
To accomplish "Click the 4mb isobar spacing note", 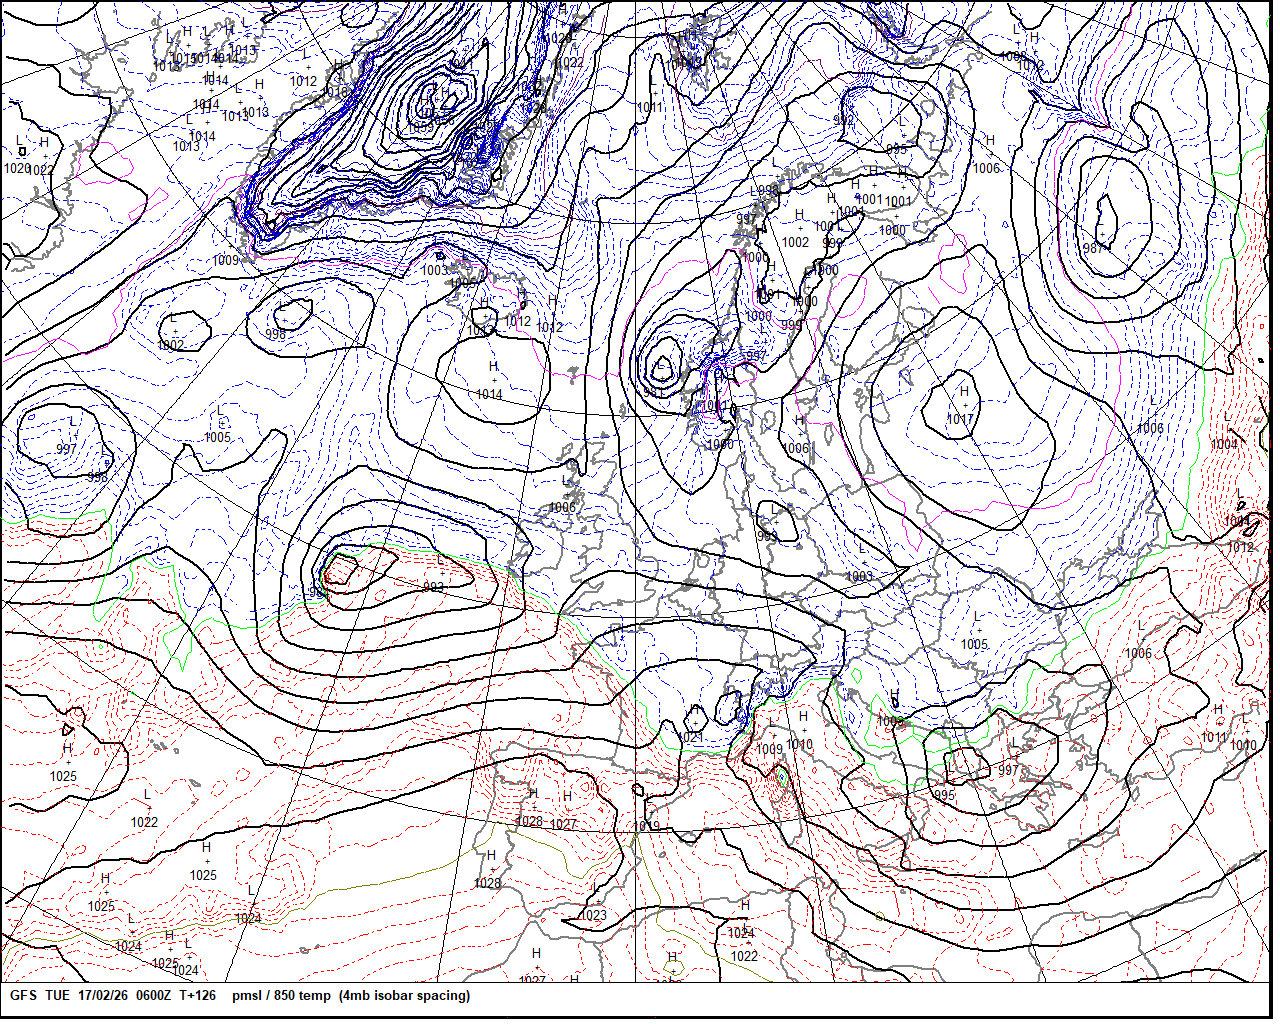I will 404,996.
